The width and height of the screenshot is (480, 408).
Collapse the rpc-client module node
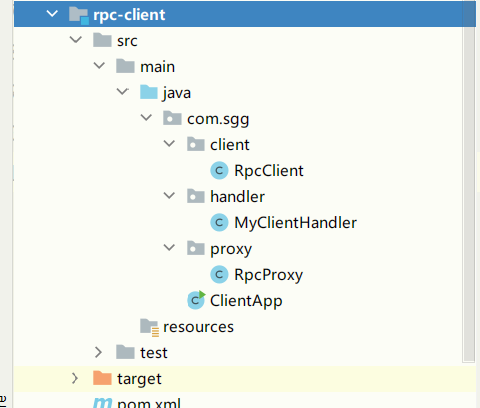click(52, 14)
